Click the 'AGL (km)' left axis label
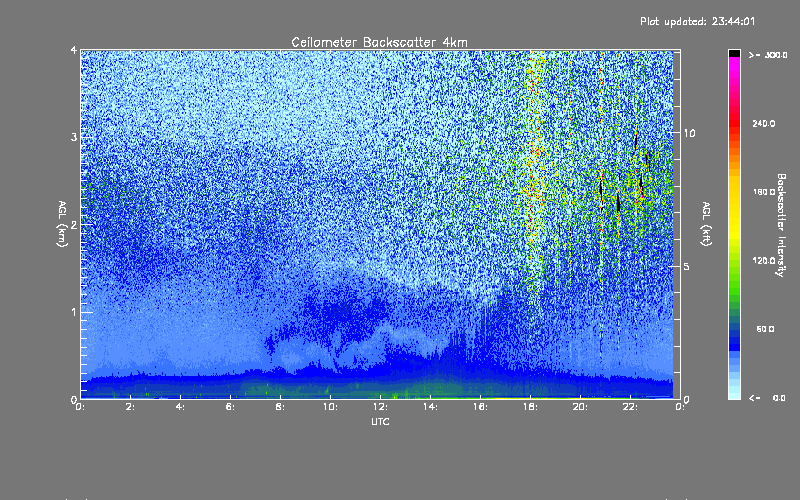Image resolution: width=800 pixels, height=500 pixels. pos(62,224)
